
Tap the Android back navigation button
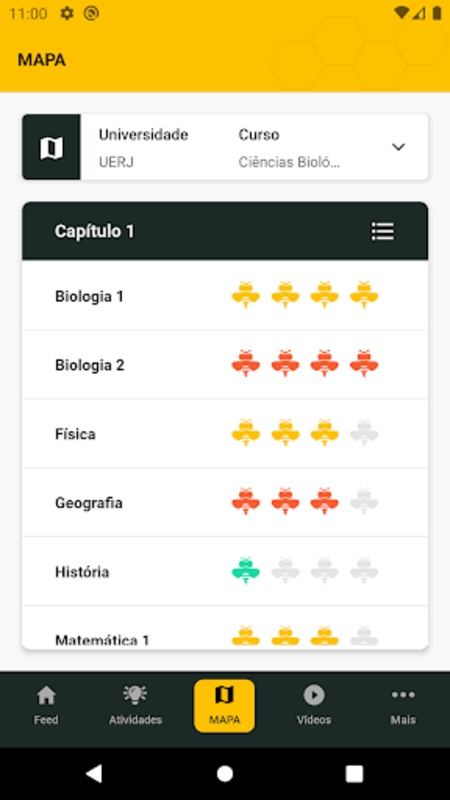[94, 773]
